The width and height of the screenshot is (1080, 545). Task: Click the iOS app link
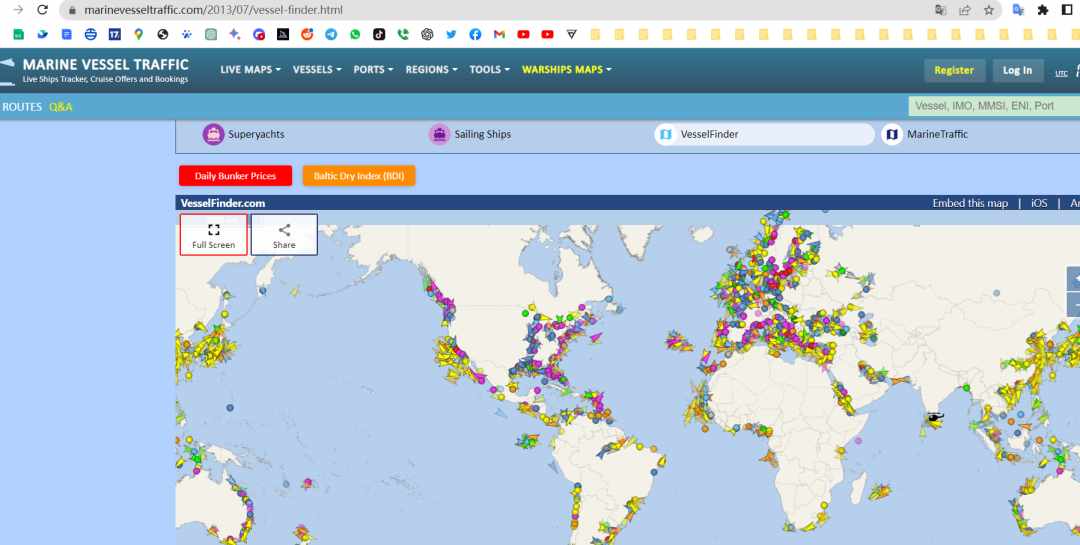pyautogui.click(x=1039, y=203)
